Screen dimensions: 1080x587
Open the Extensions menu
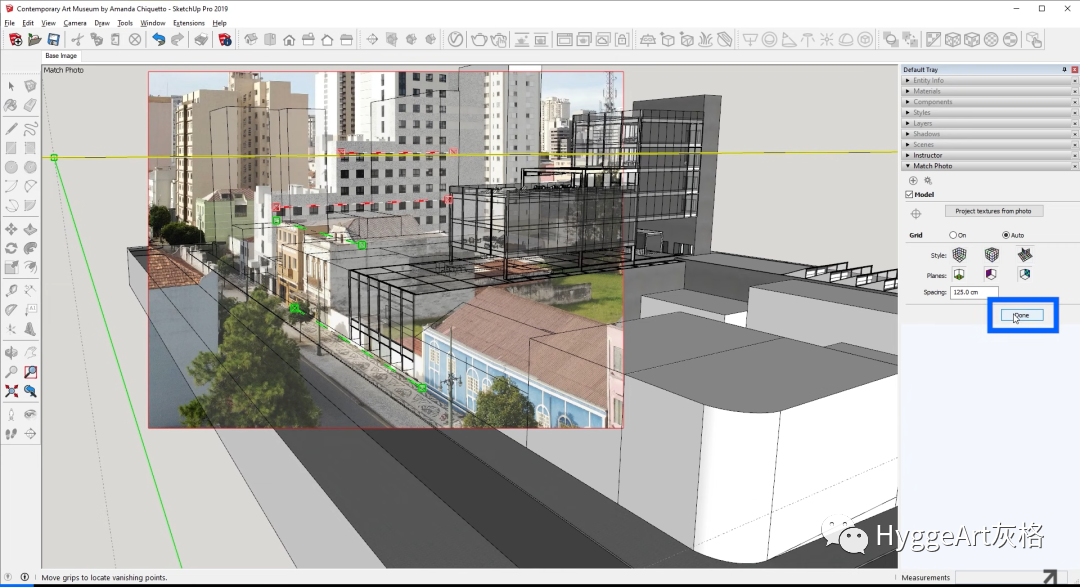[189, 23]
